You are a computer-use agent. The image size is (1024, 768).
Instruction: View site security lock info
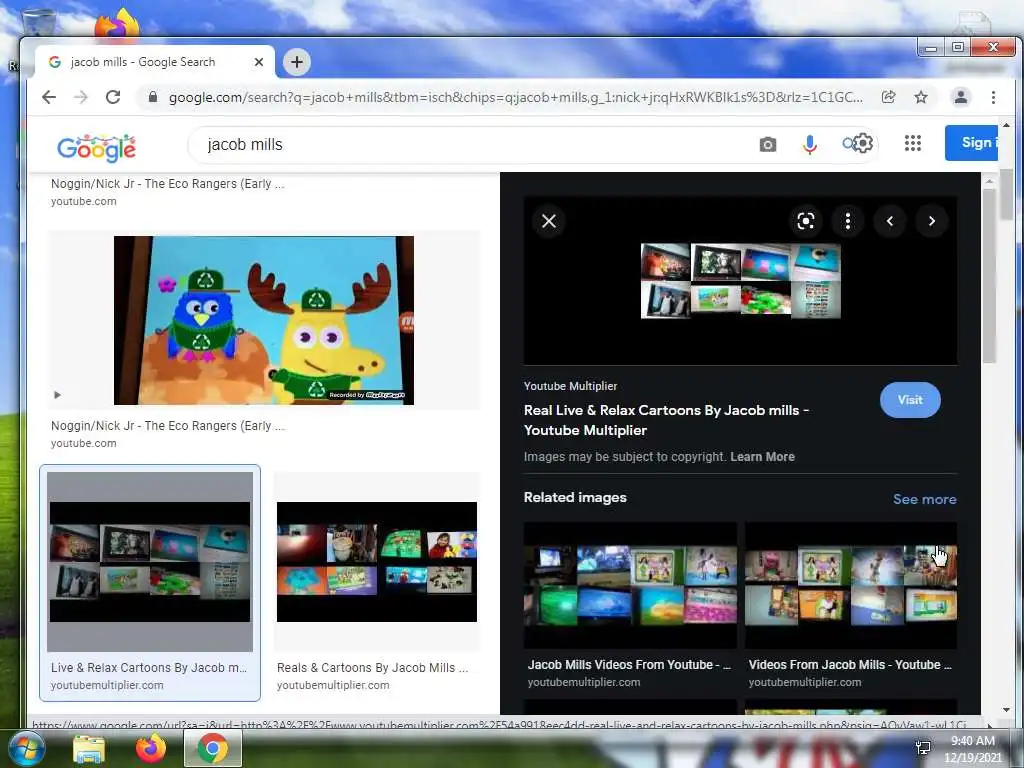[153, 97]
